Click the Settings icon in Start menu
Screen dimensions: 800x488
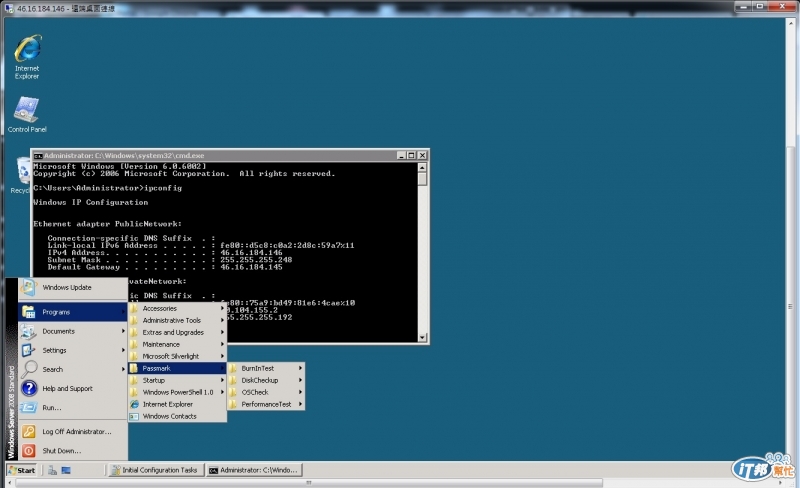(28, 350)
